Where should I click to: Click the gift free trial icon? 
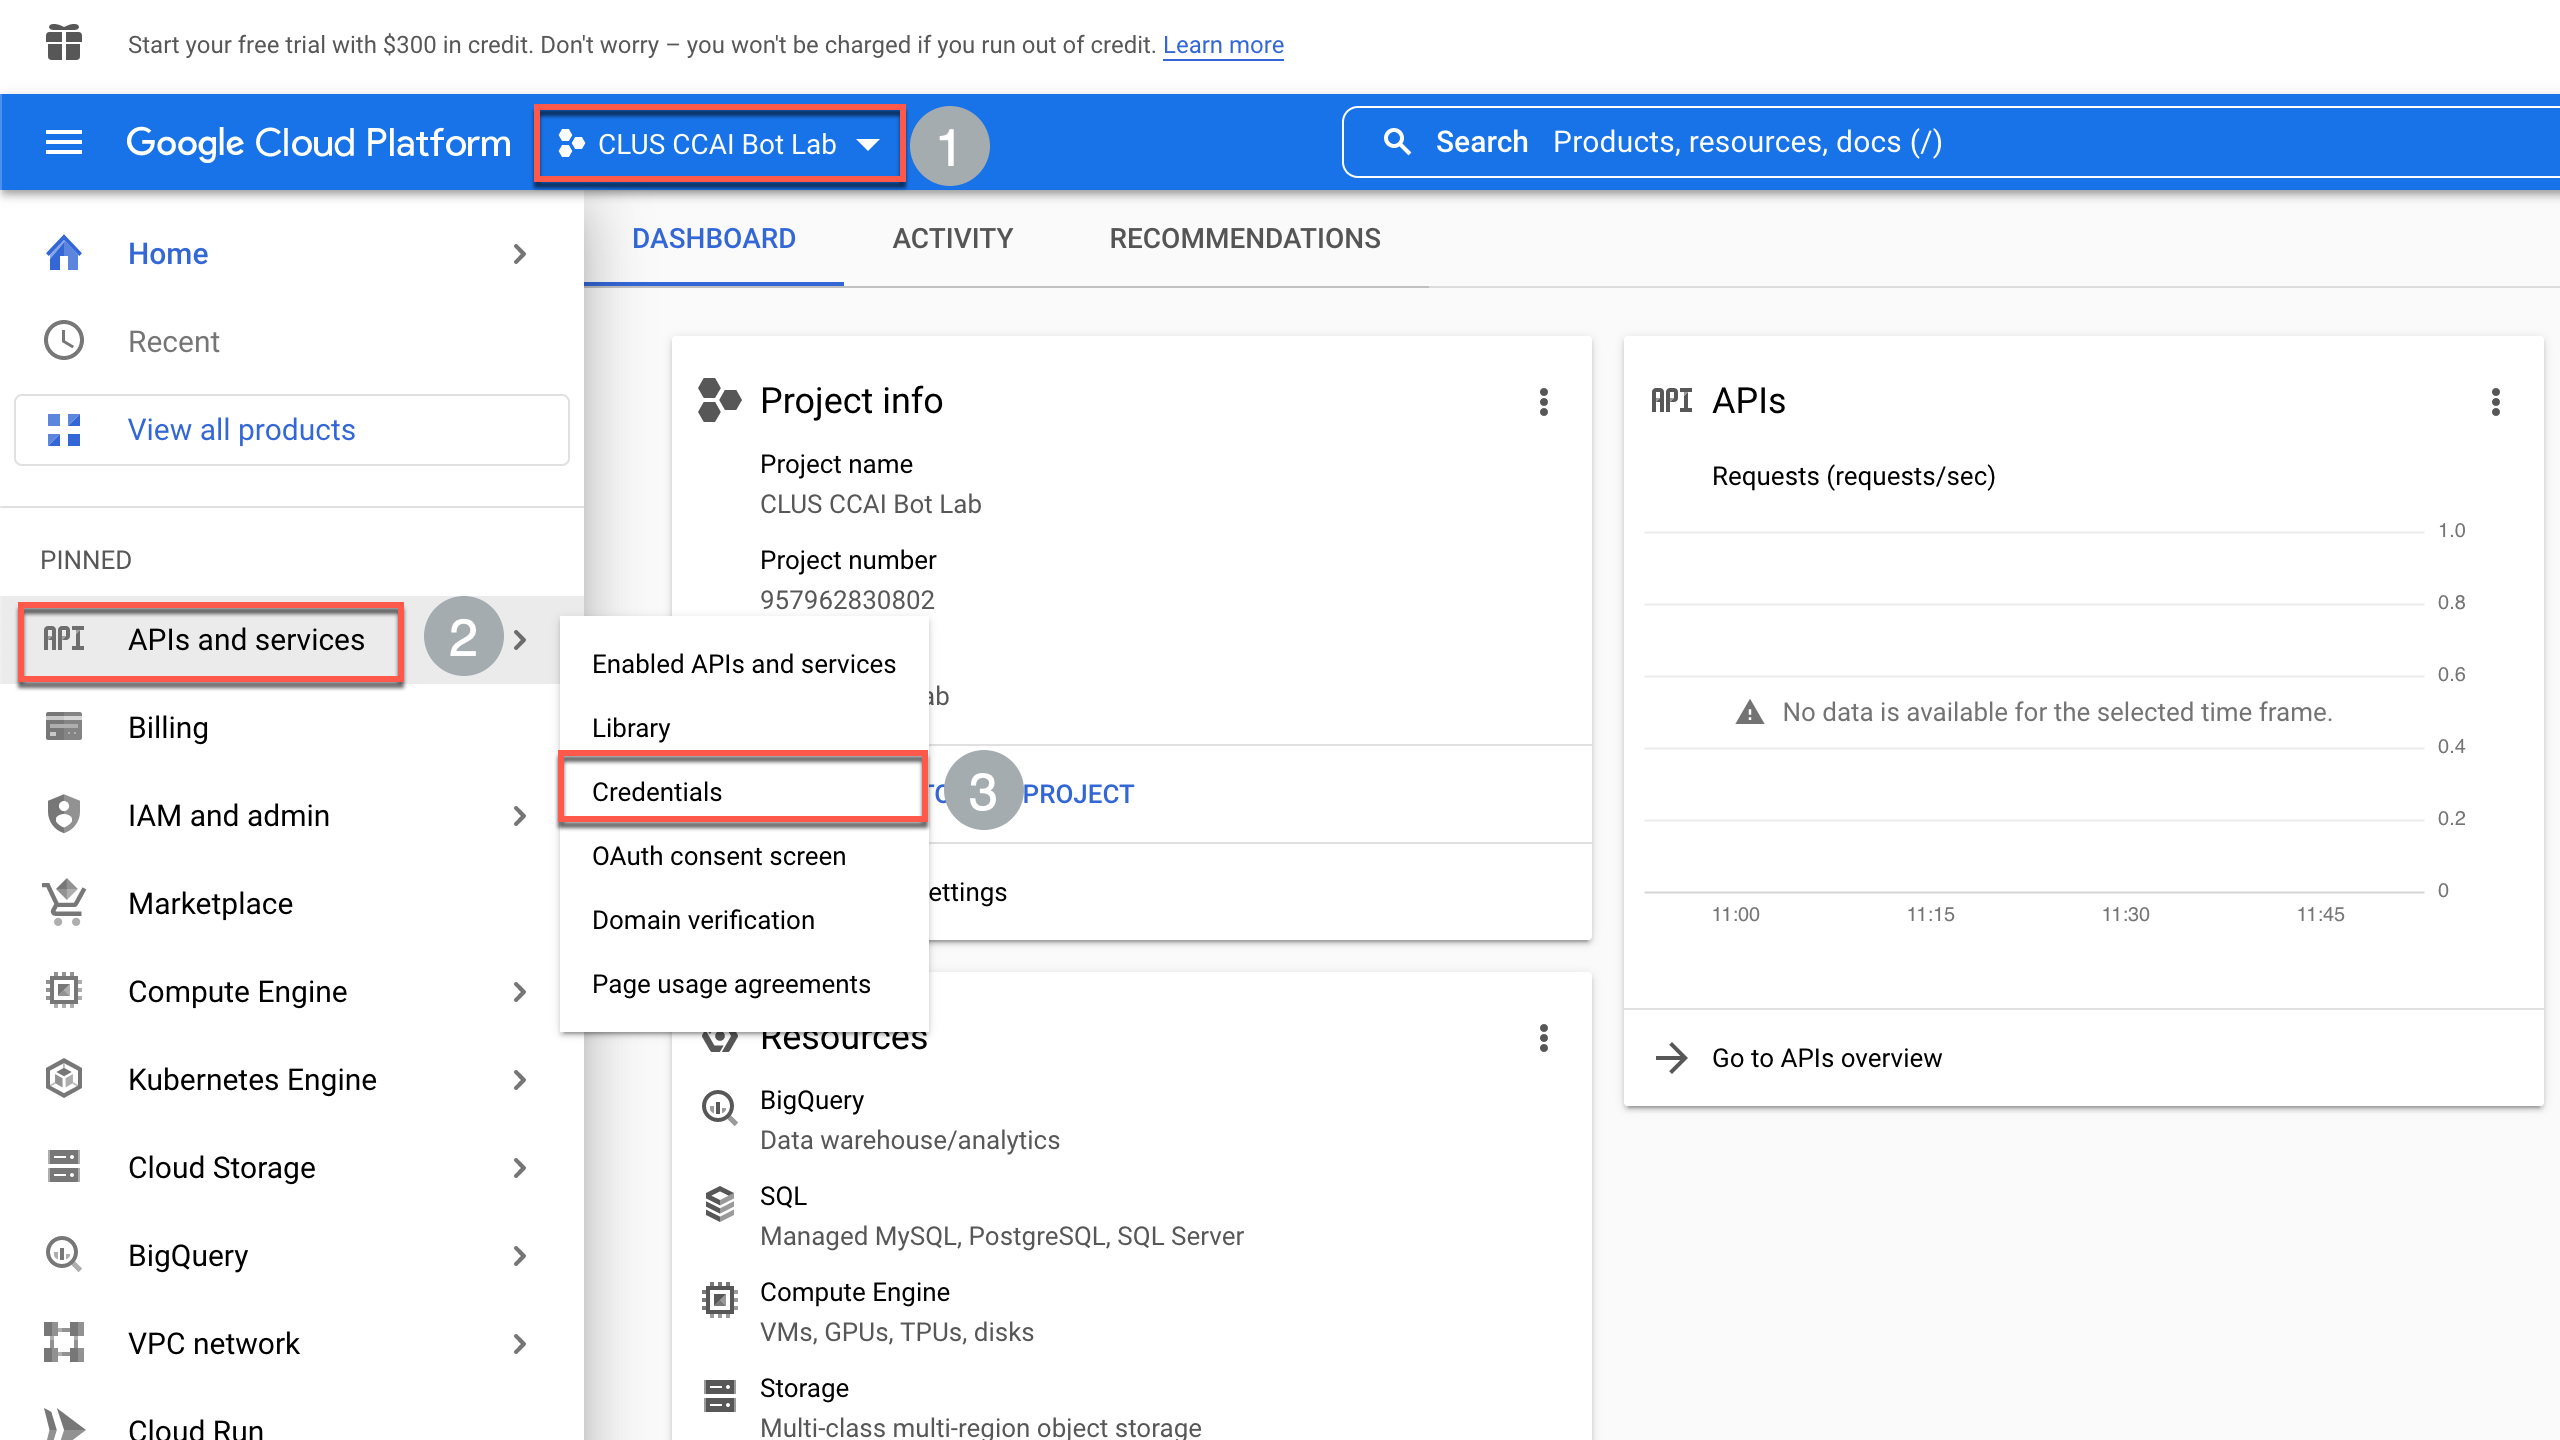[x=64, y=43]
